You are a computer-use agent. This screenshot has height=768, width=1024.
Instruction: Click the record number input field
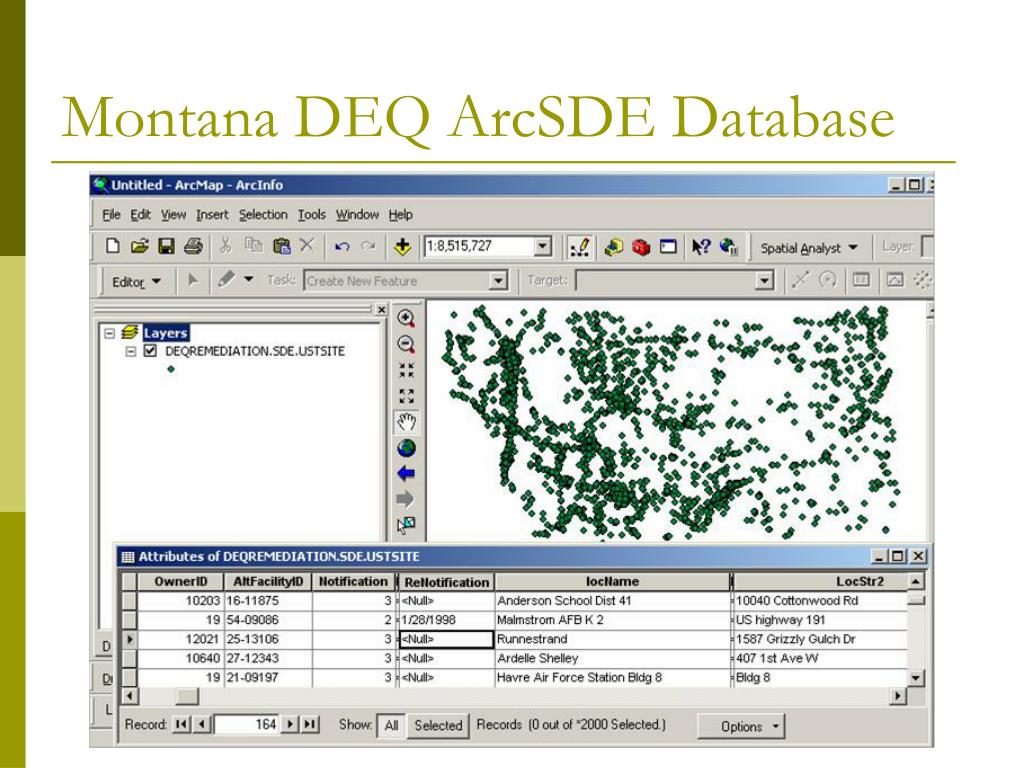pos(248,724)
